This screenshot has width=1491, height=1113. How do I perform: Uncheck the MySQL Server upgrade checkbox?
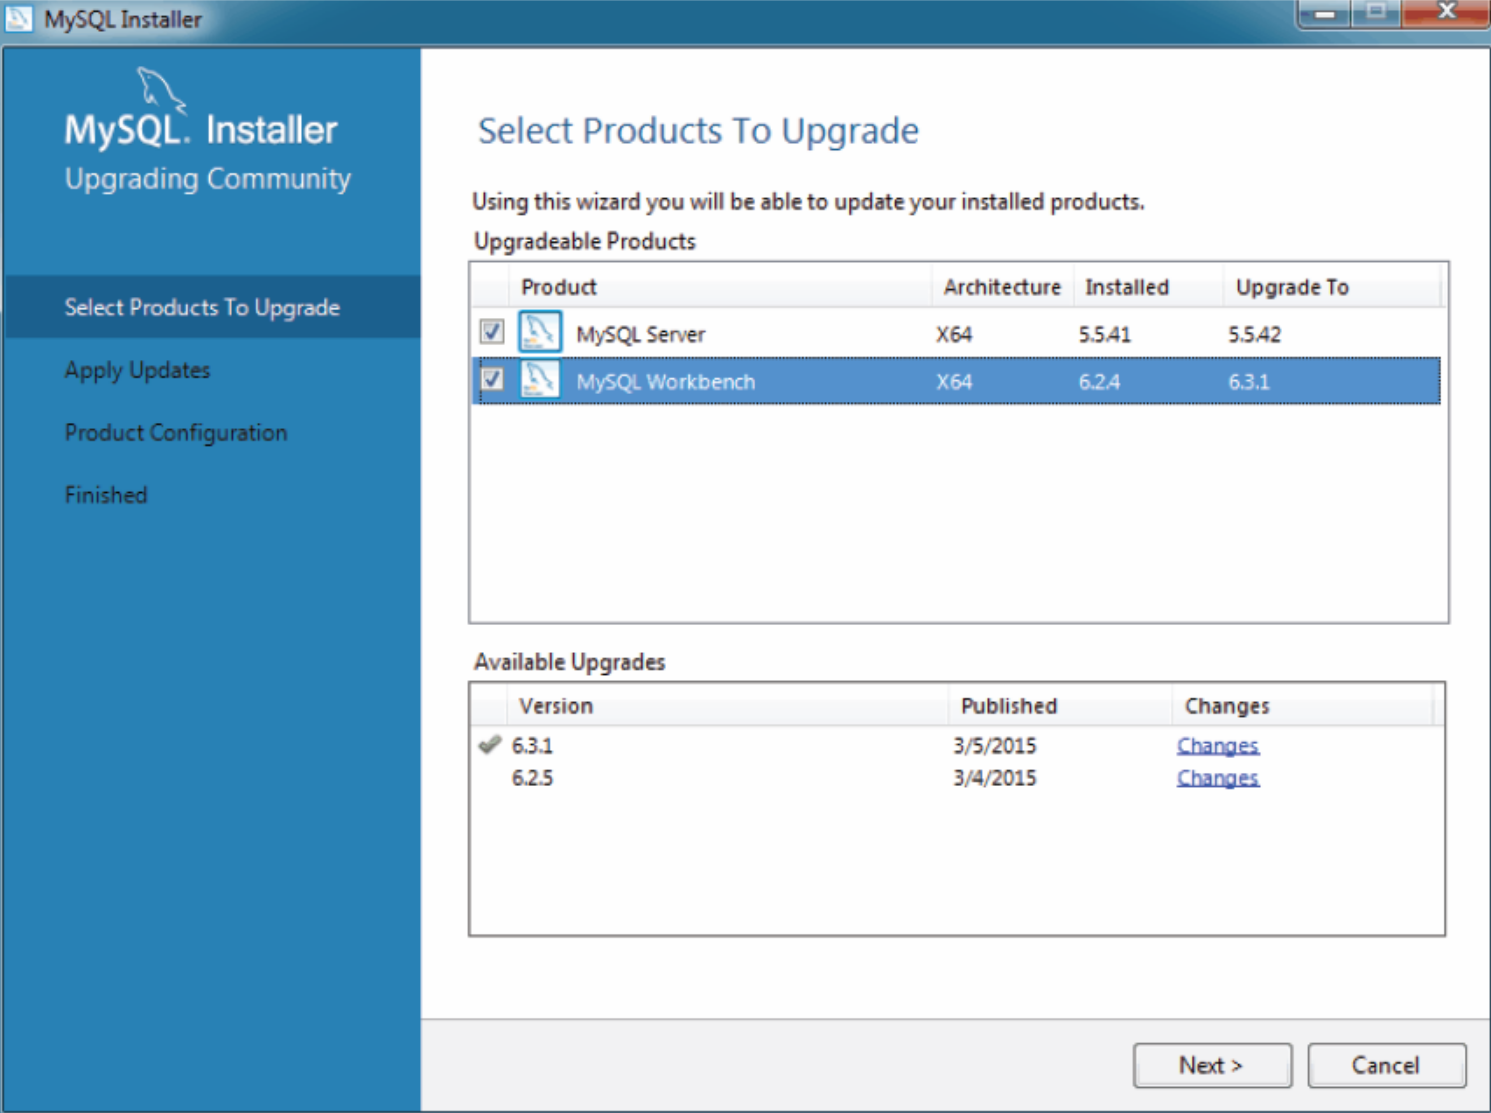click(x=489, y=333)
